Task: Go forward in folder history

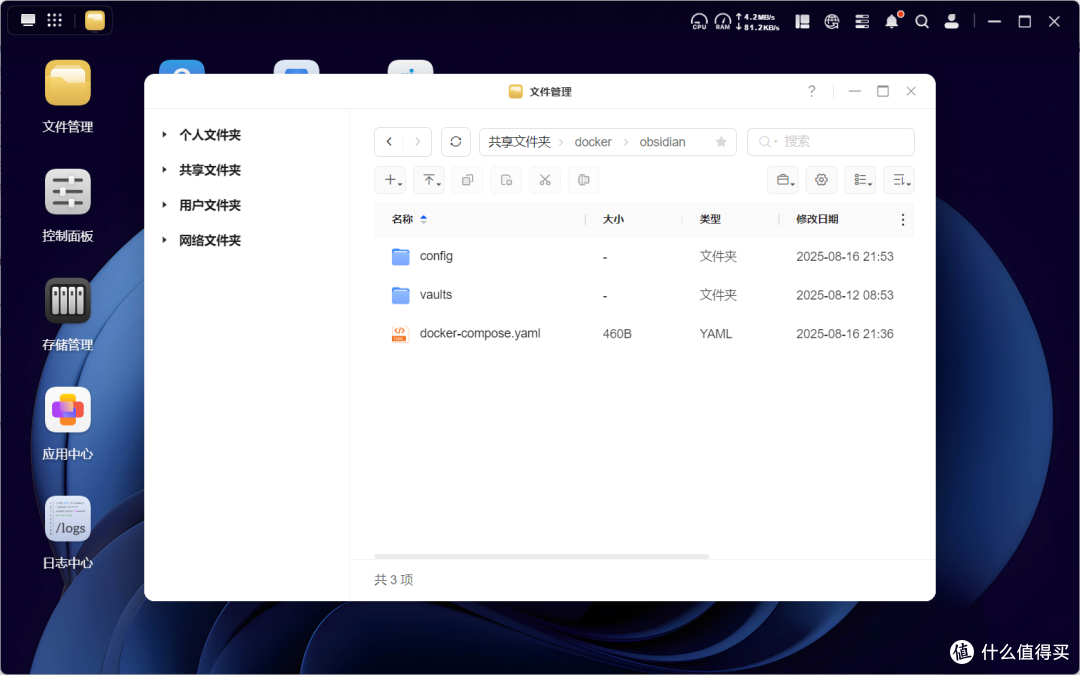Action: pyautogui.click(x=417, y=142)
